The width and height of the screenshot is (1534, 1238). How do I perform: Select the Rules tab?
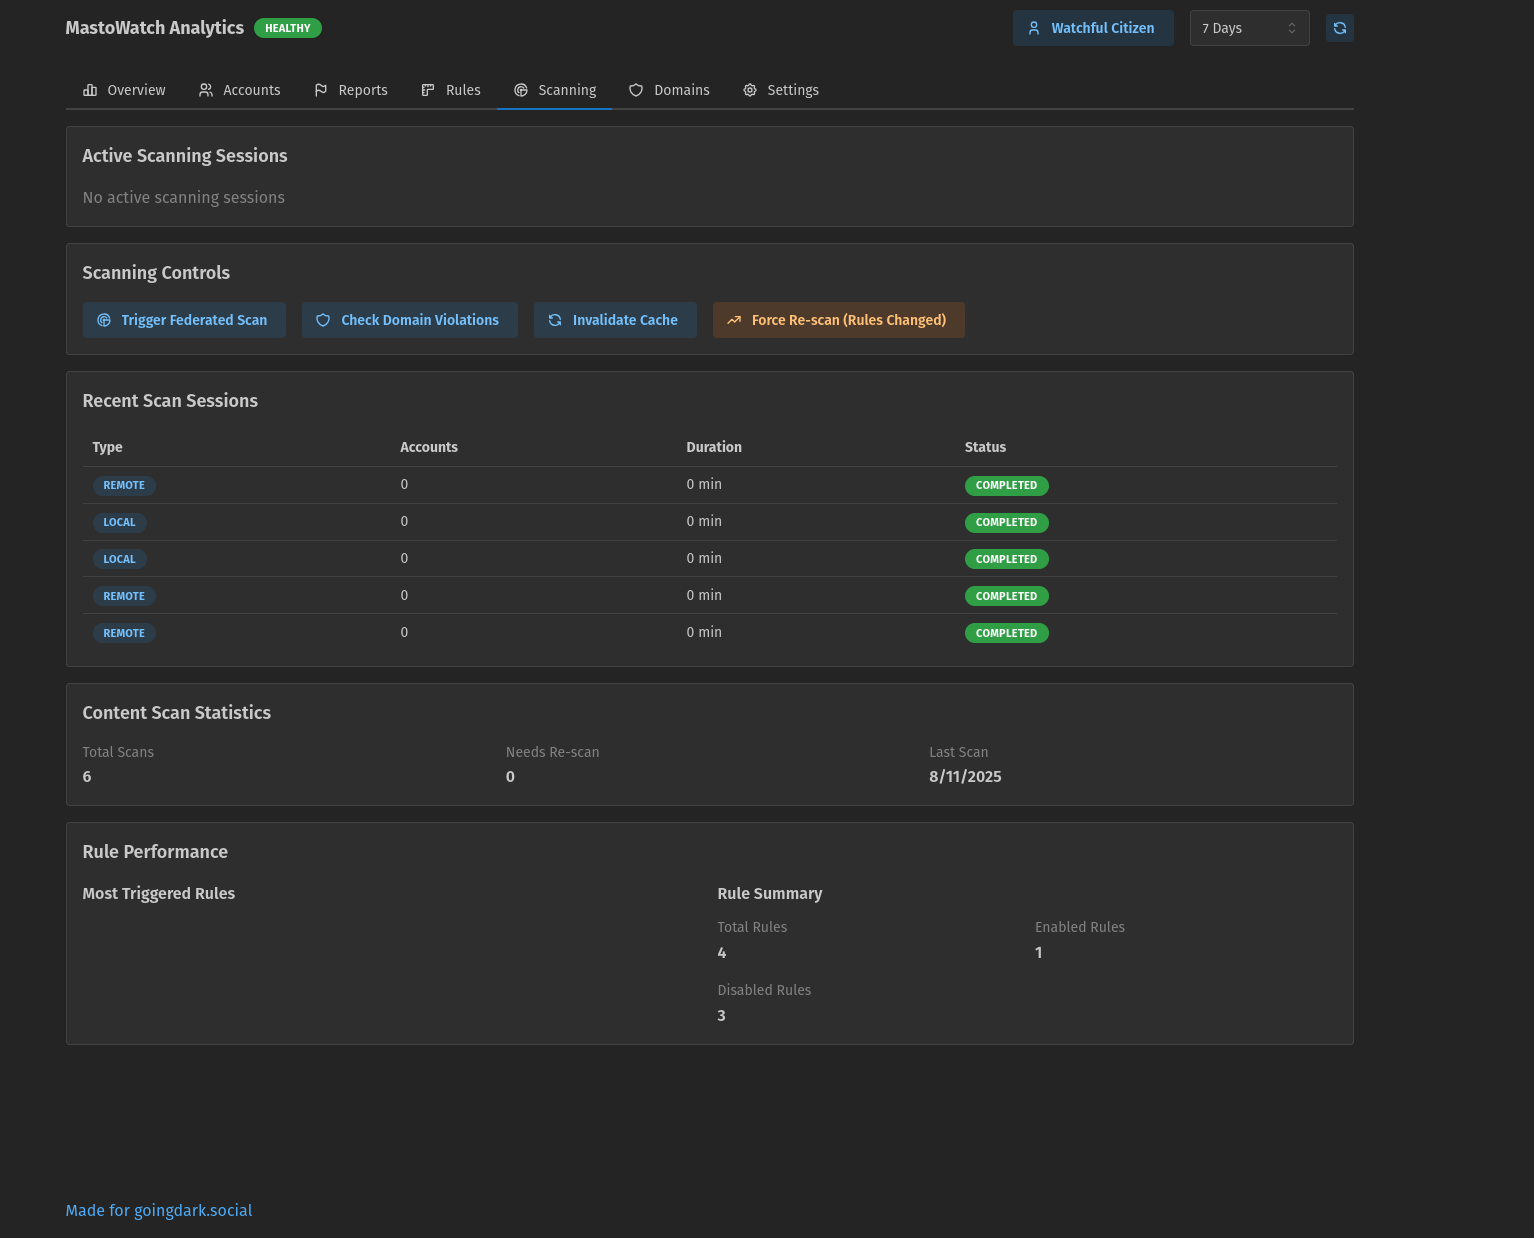(451, 90)
